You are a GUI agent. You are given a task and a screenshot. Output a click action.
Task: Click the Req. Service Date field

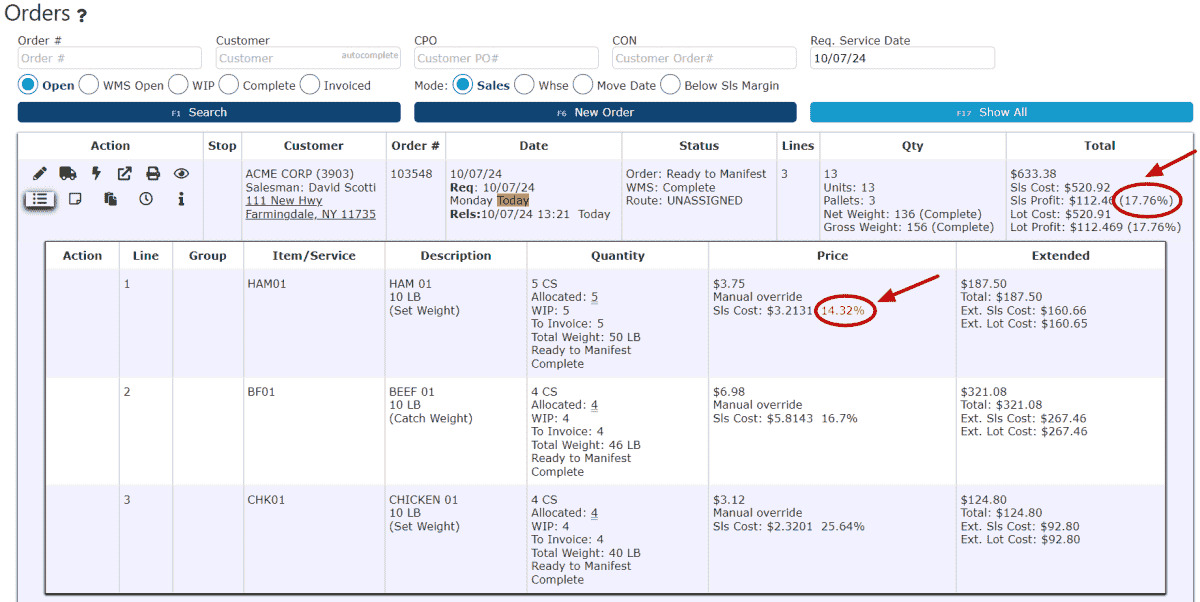[x=902, y=58]
